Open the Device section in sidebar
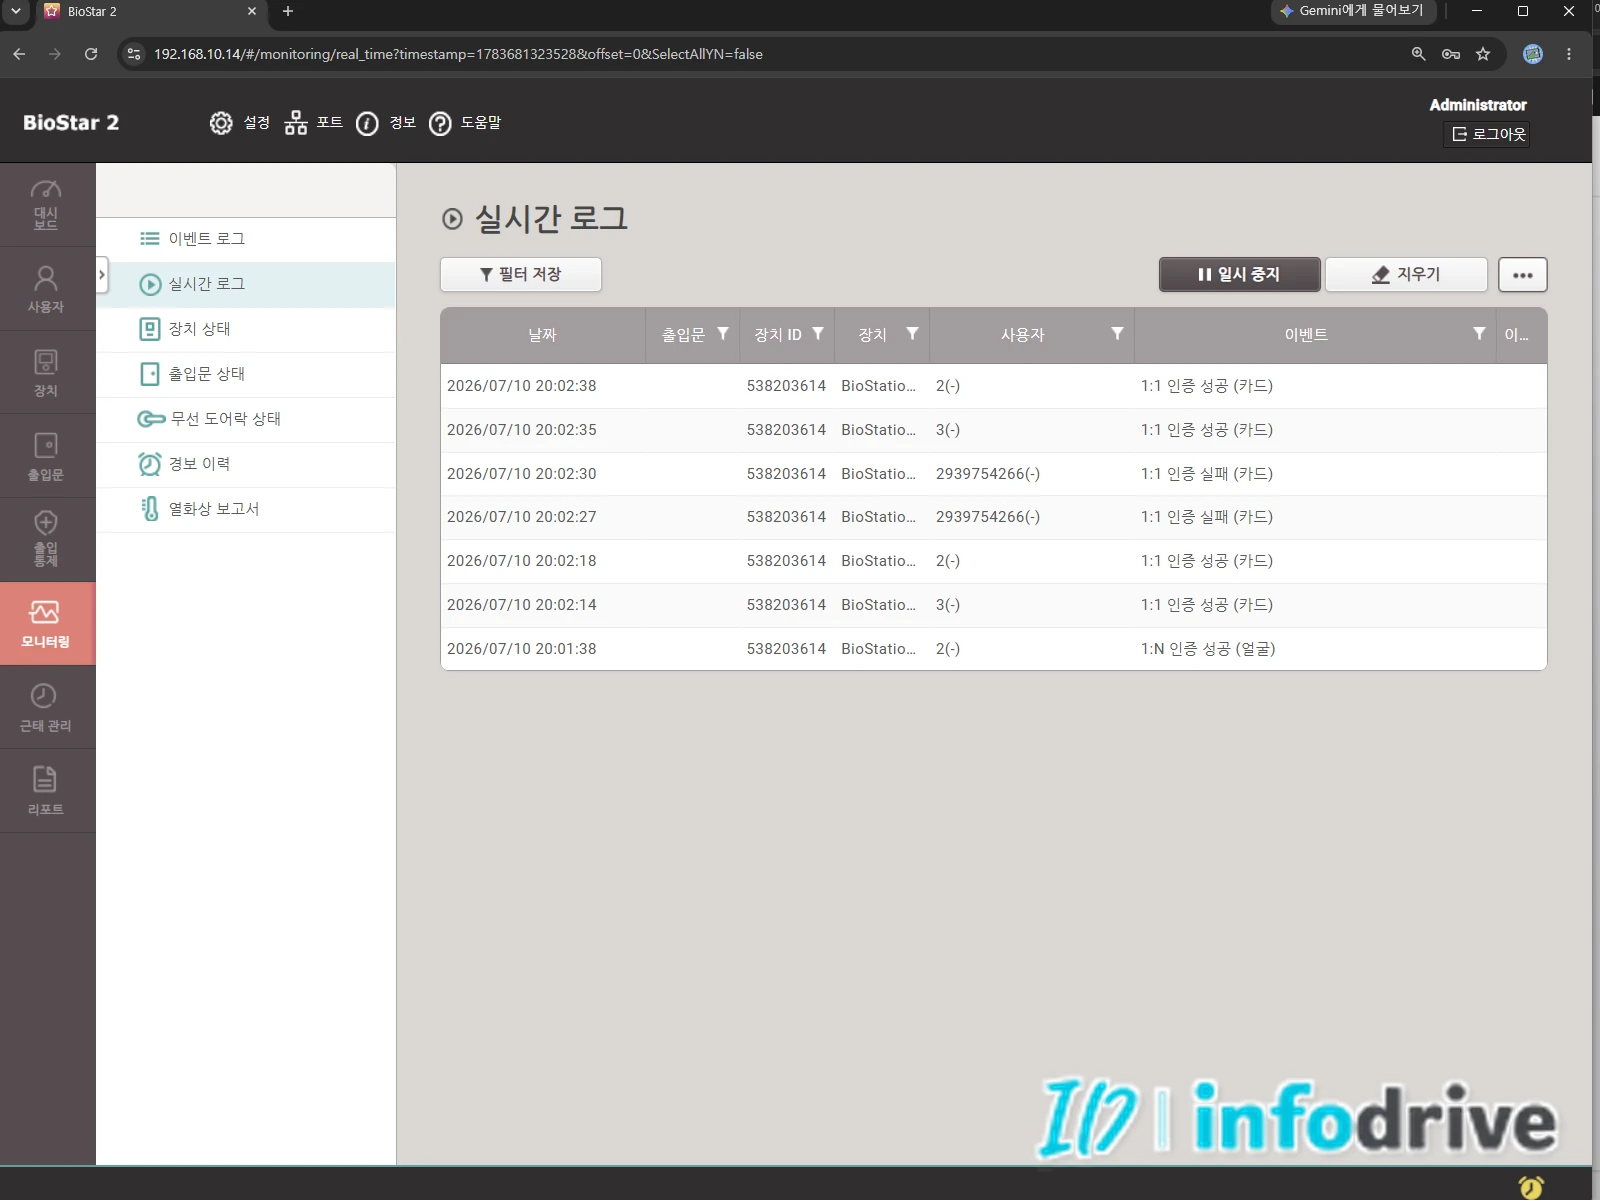 (47, 373)
